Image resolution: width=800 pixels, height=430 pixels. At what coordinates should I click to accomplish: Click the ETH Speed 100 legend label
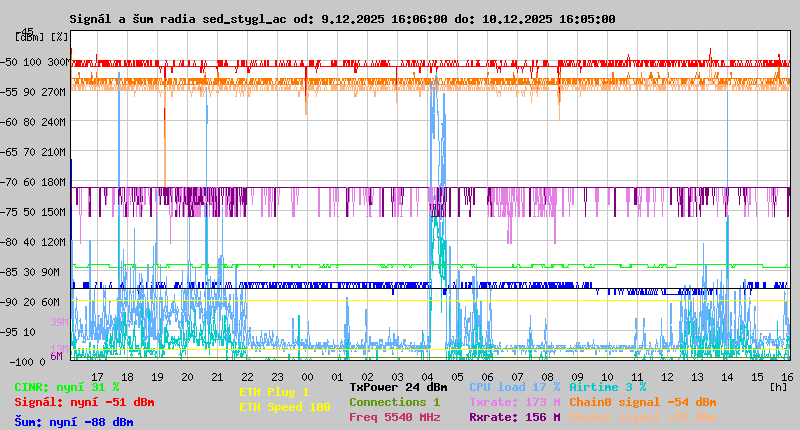coord(284,408)
